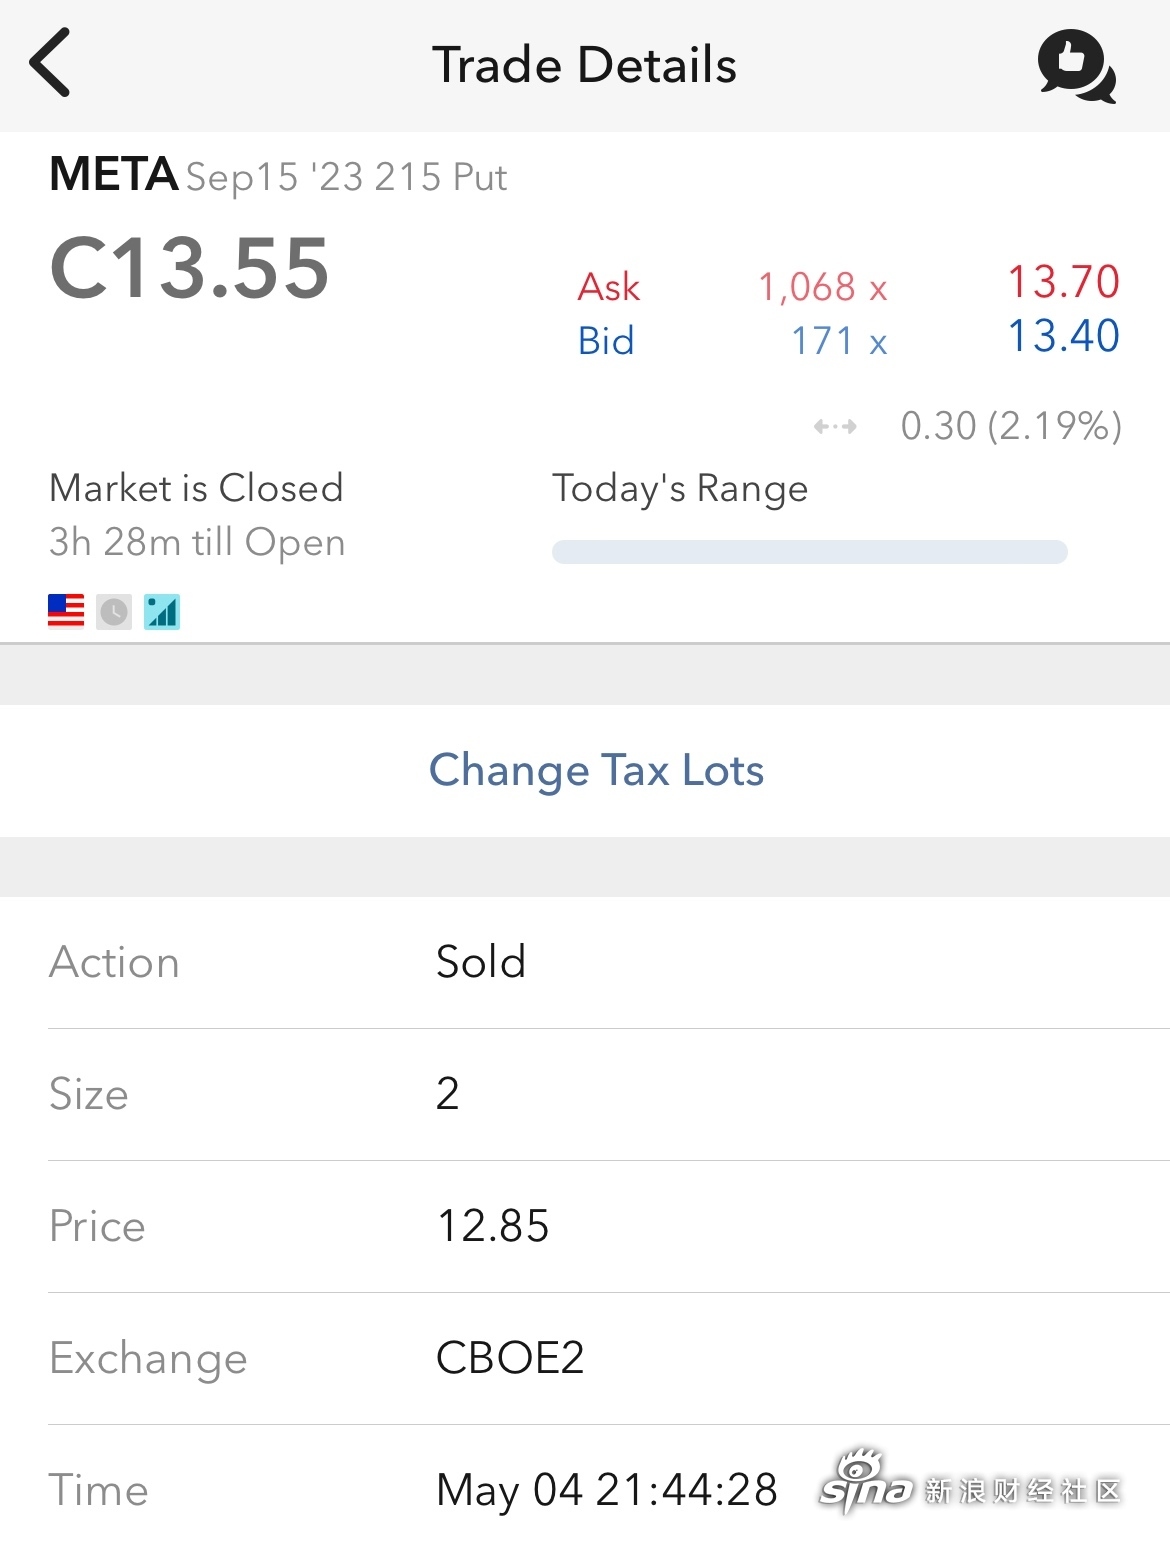
Task: Tap the US flag icon
Action: 66,611
